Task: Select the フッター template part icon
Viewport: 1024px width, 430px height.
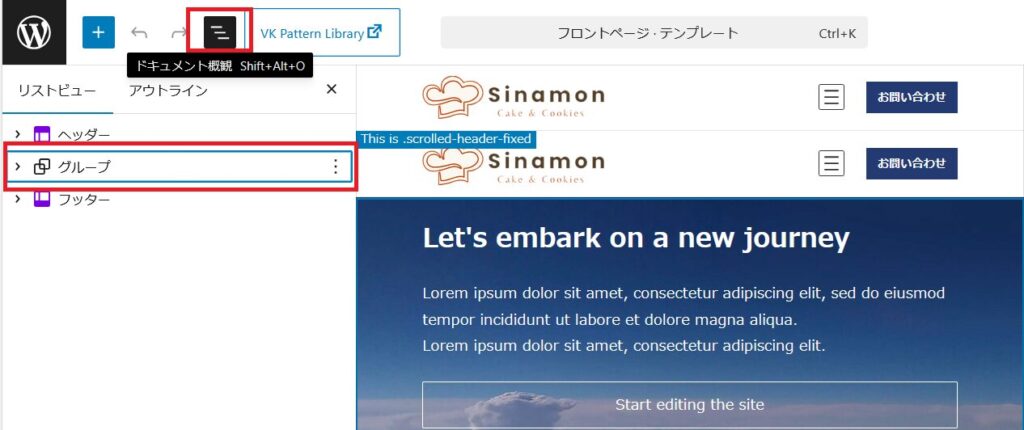Action: (x=42, y=199)
